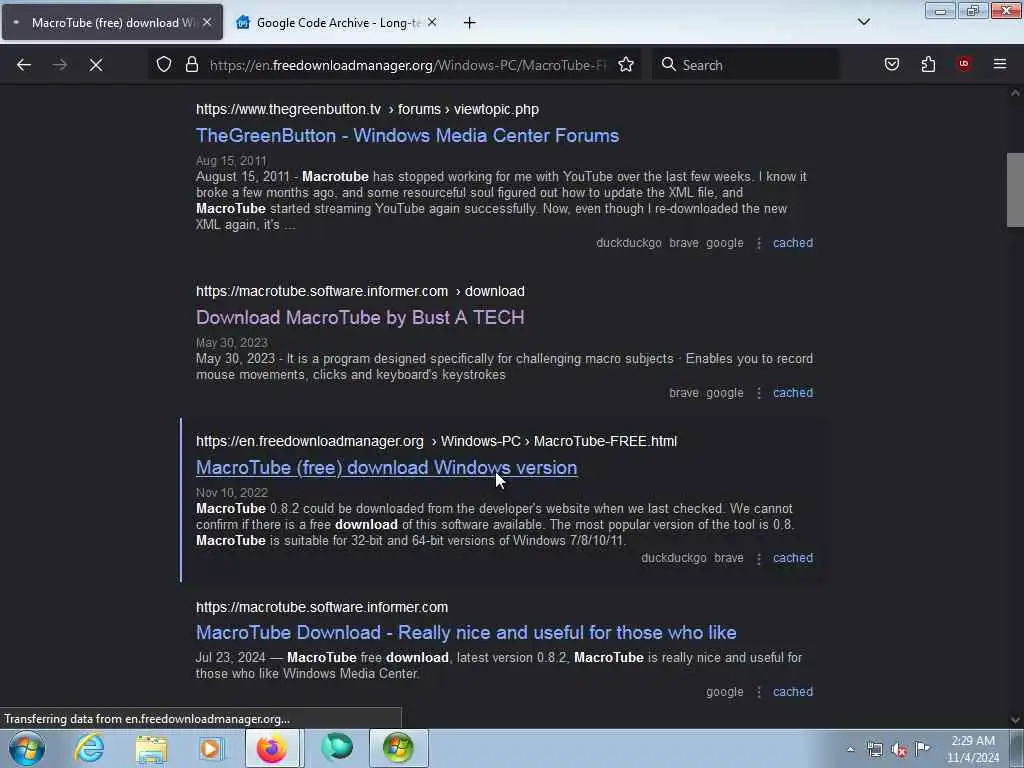Show hidden system tray icons

(850, 749)
